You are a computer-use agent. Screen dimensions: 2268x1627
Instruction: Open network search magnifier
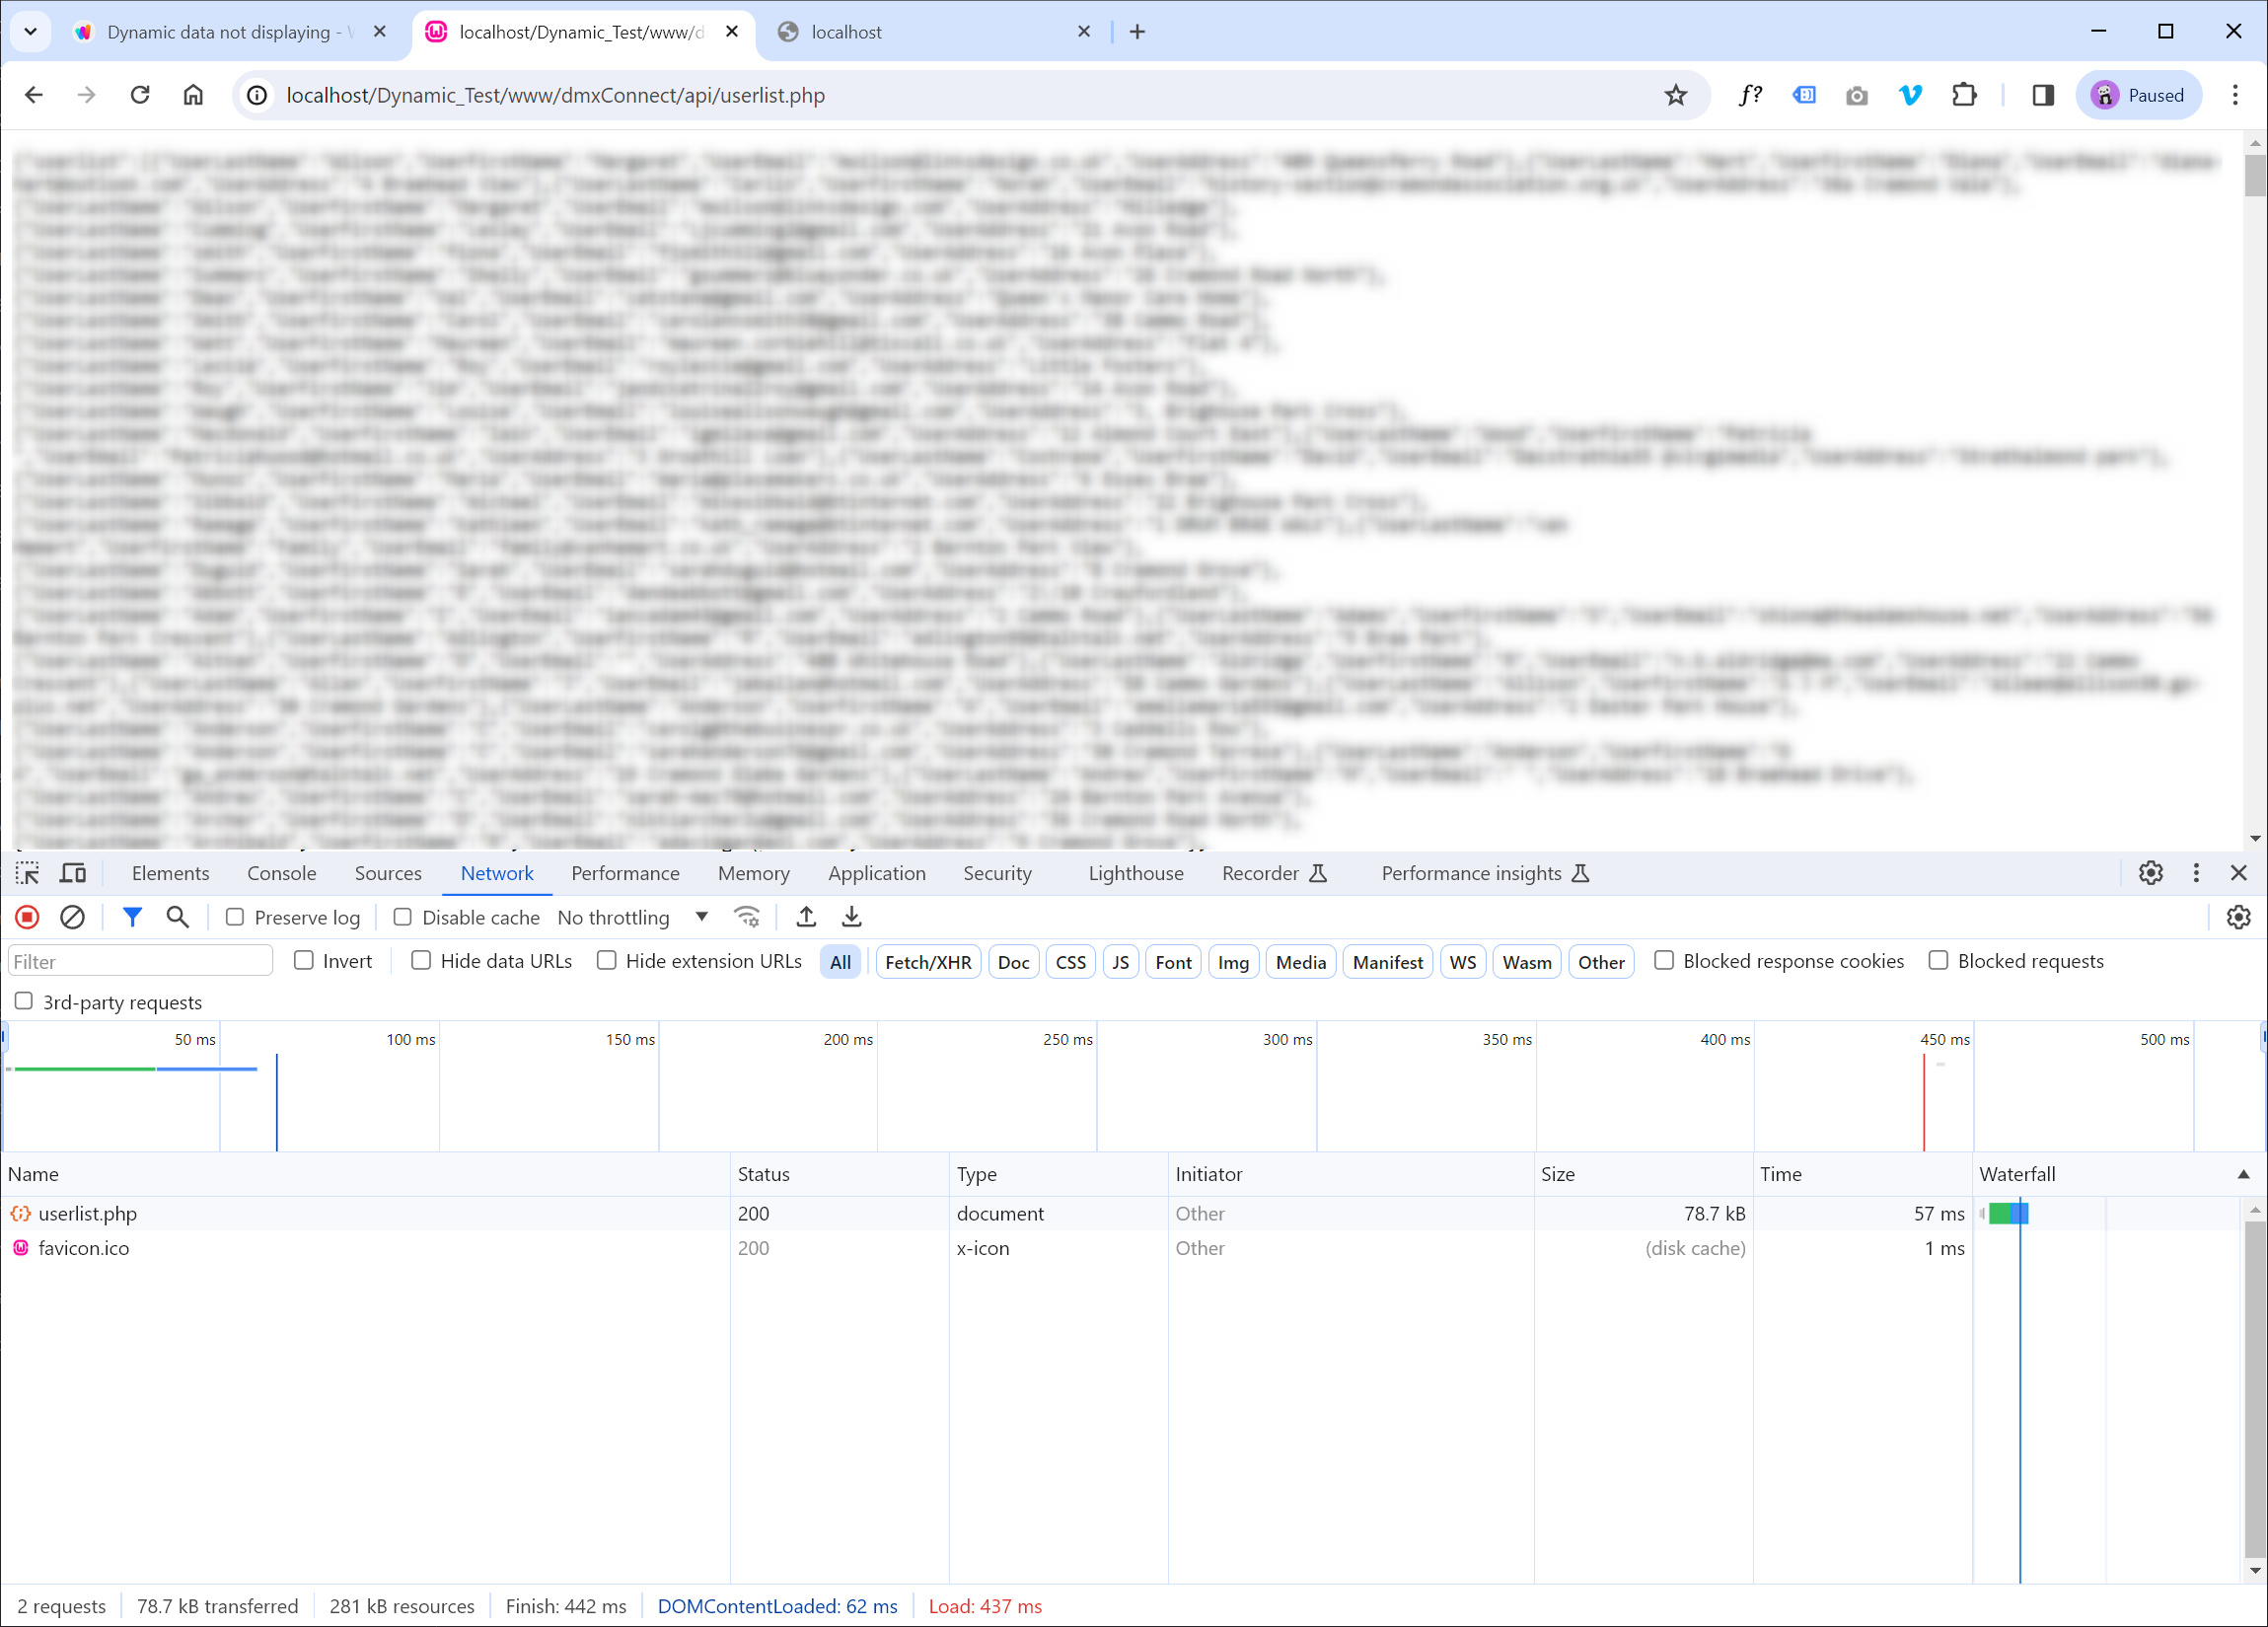click(x=177, y=917)
